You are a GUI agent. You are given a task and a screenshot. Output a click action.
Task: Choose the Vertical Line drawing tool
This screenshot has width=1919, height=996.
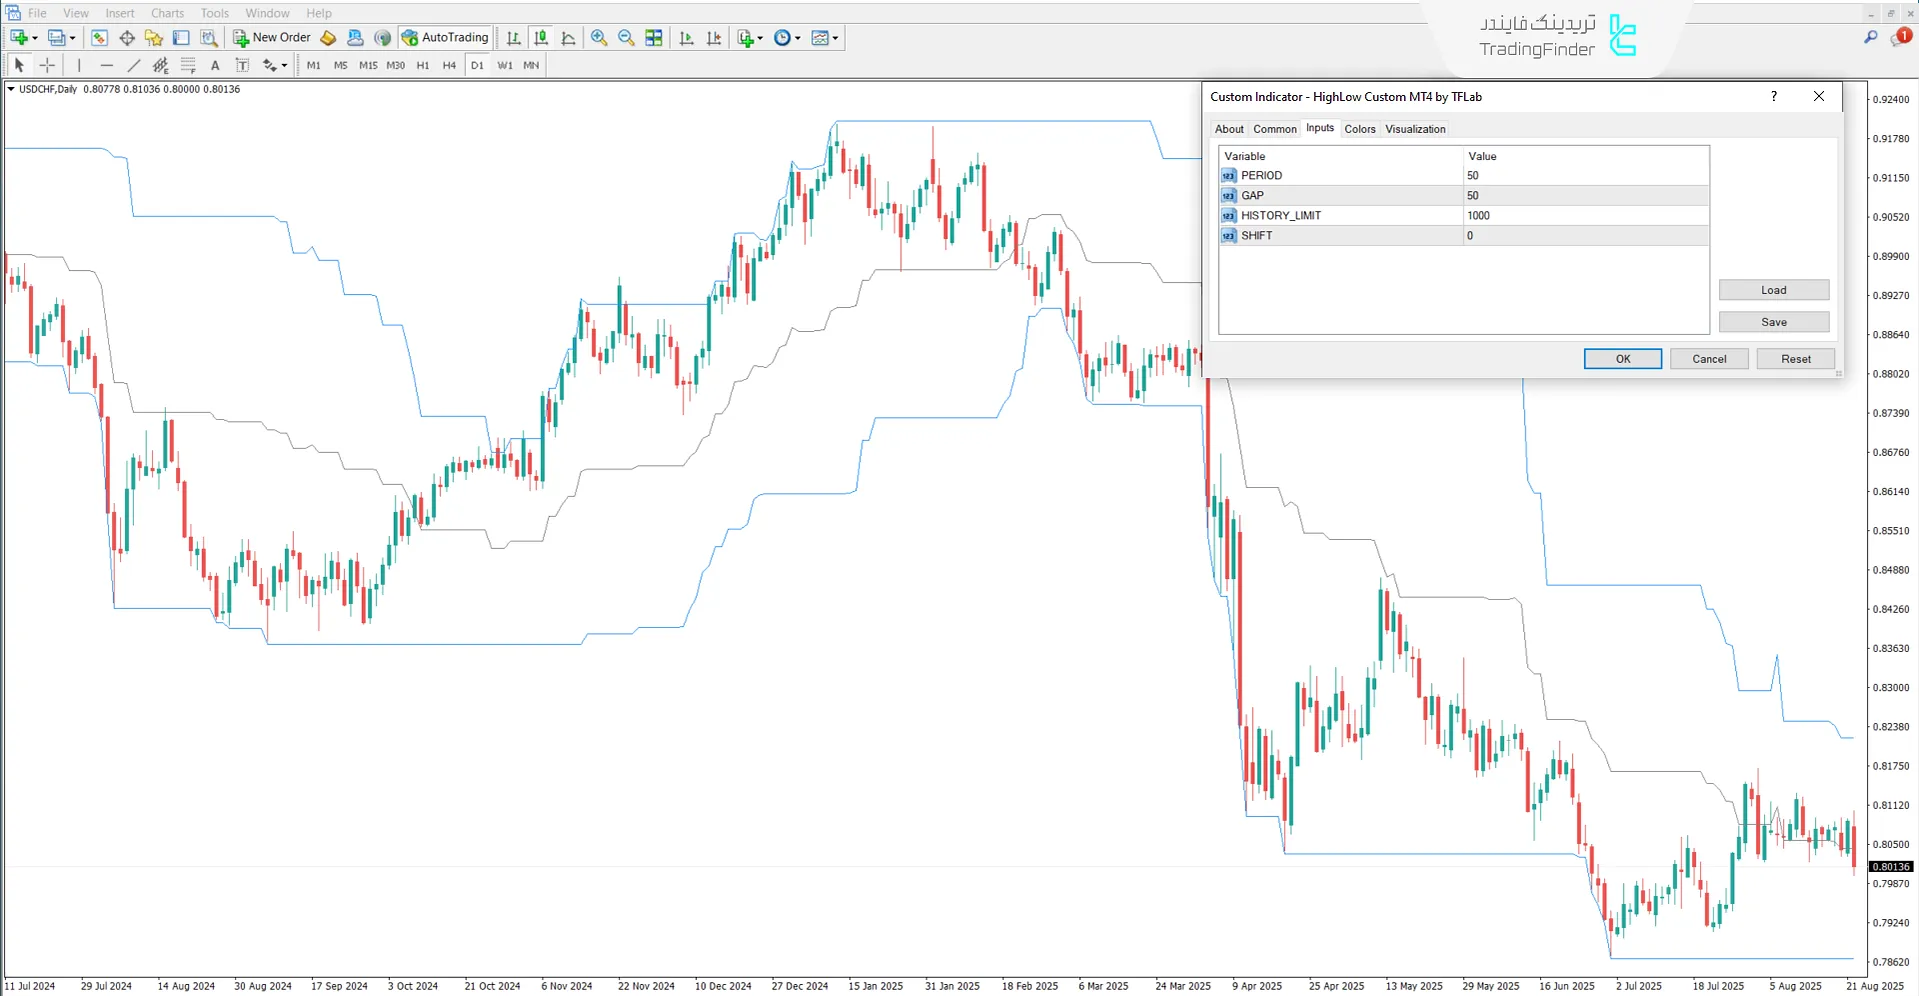tap(79, 64)
